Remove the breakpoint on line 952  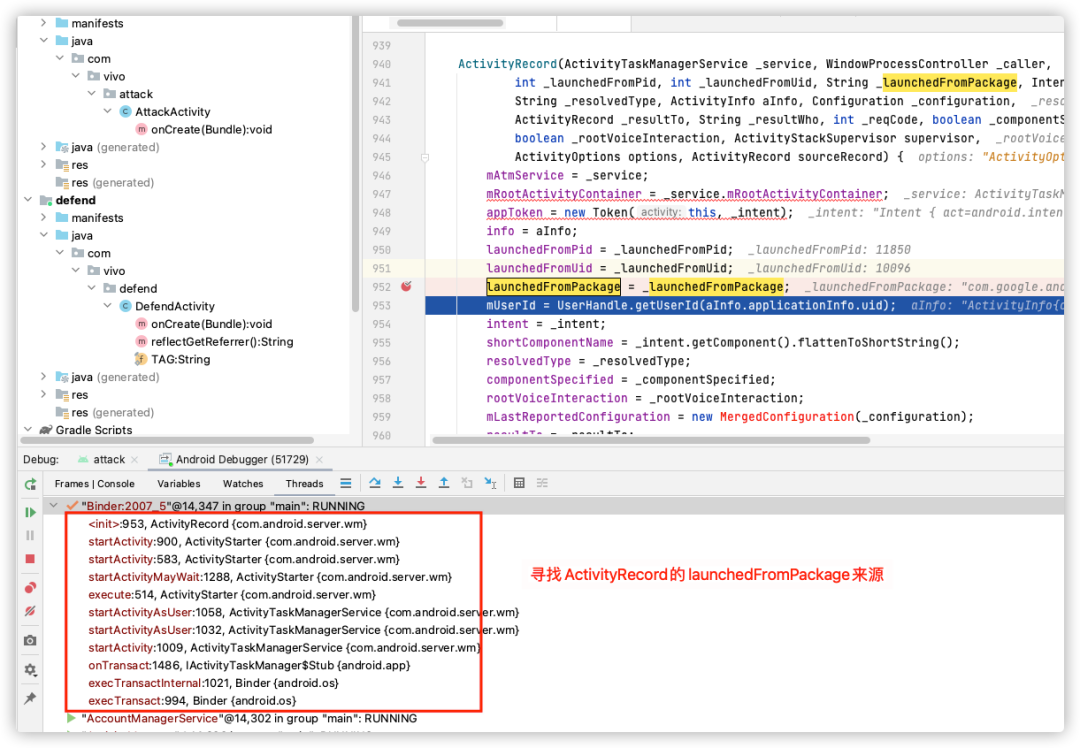click(406, 287)
